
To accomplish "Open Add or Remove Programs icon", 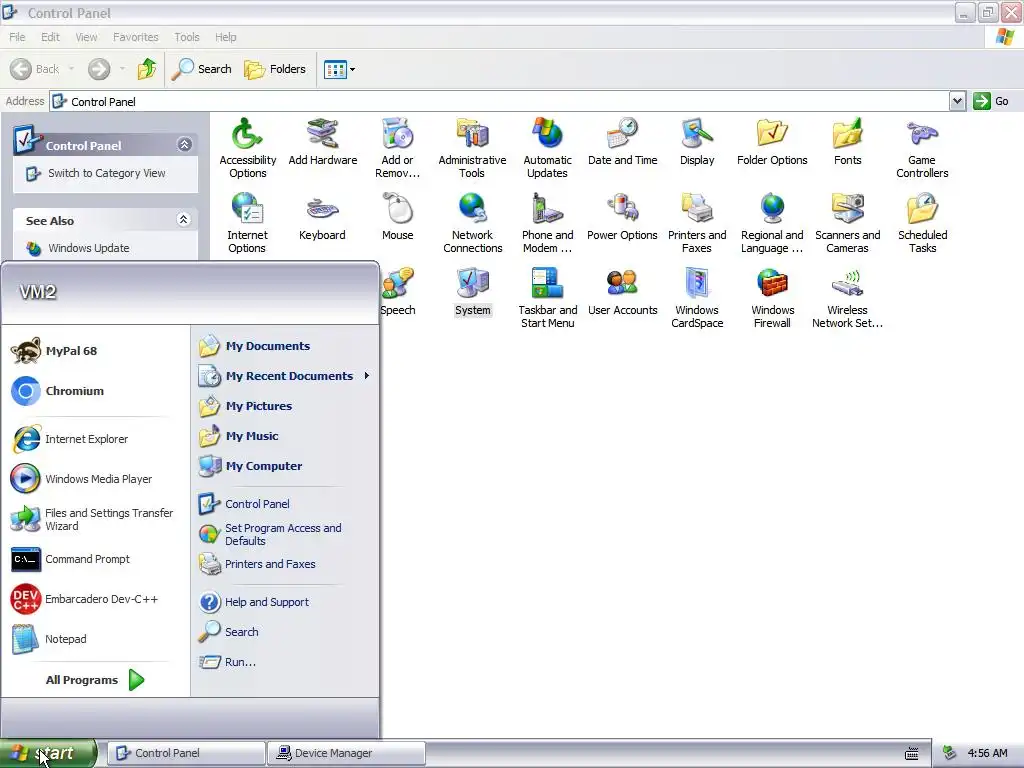I will 397,148.
